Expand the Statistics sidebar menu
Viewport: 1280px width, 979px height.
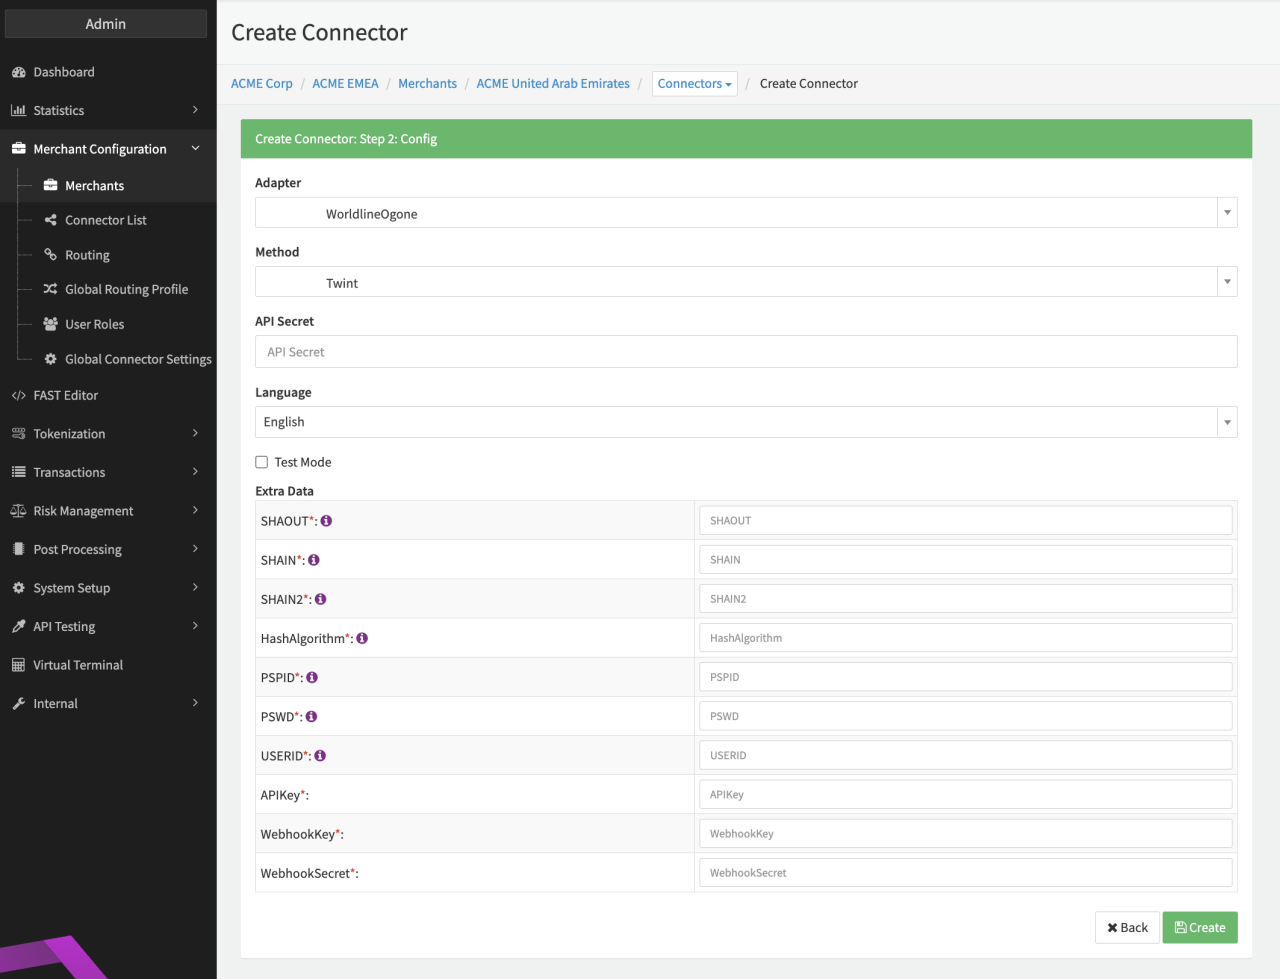tap(106, 111)
